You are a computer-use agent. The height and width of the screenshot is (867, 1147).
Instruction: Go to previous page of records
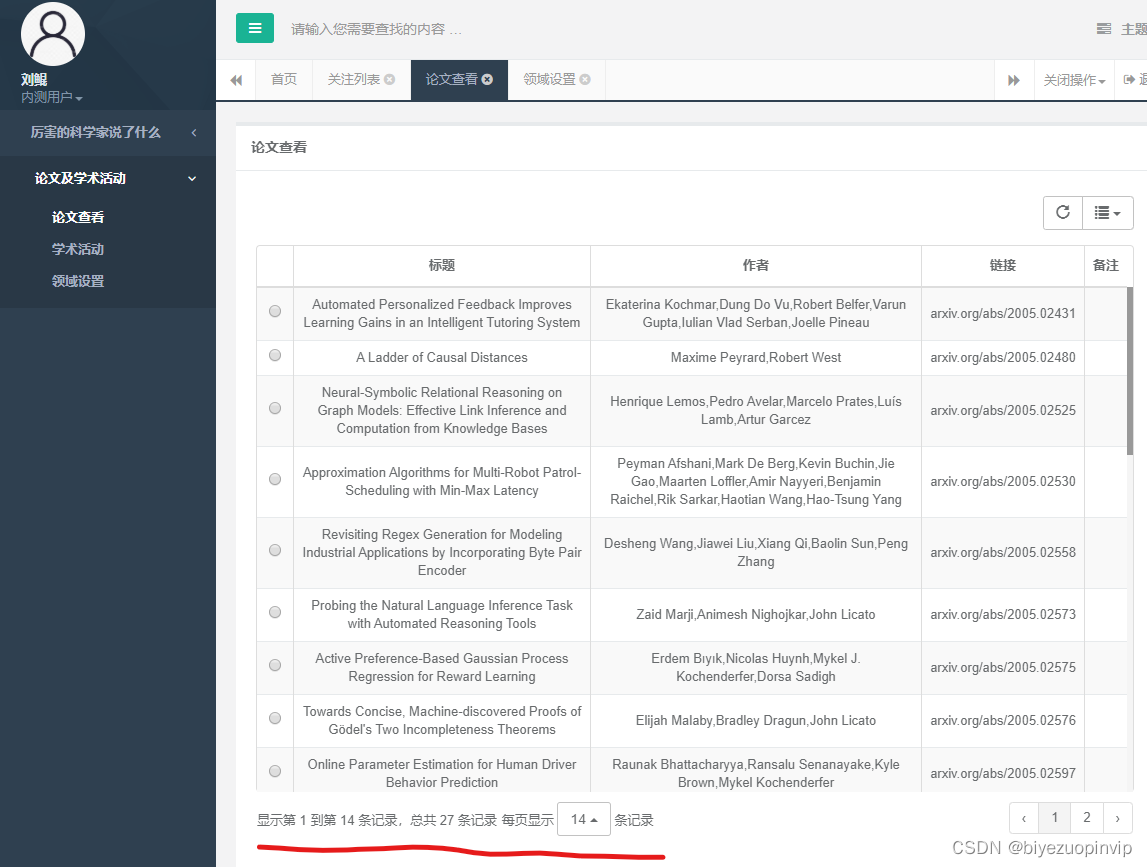point(1024,818)
